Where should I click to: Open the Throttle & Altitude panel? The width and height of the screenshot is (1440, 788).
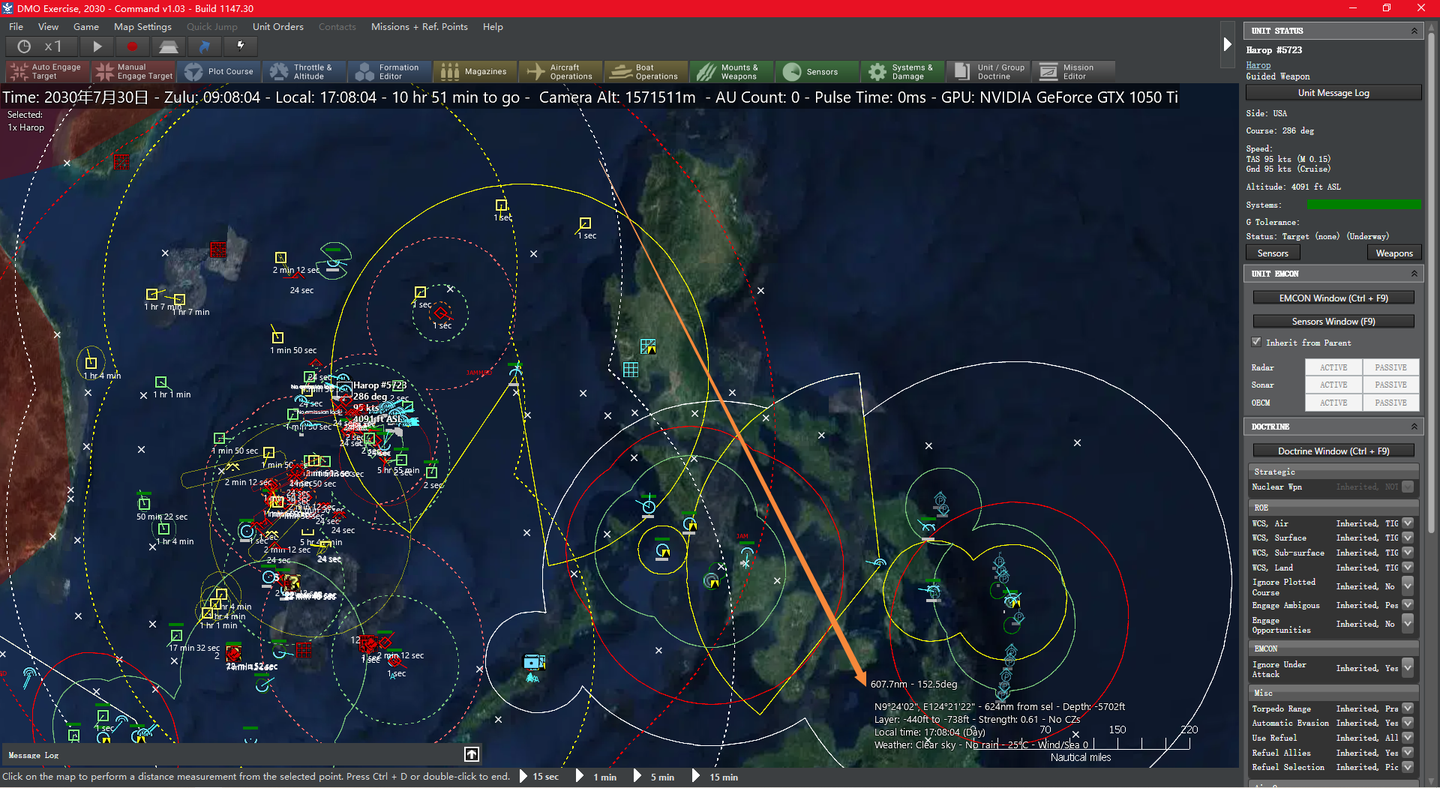coord(303,70)
